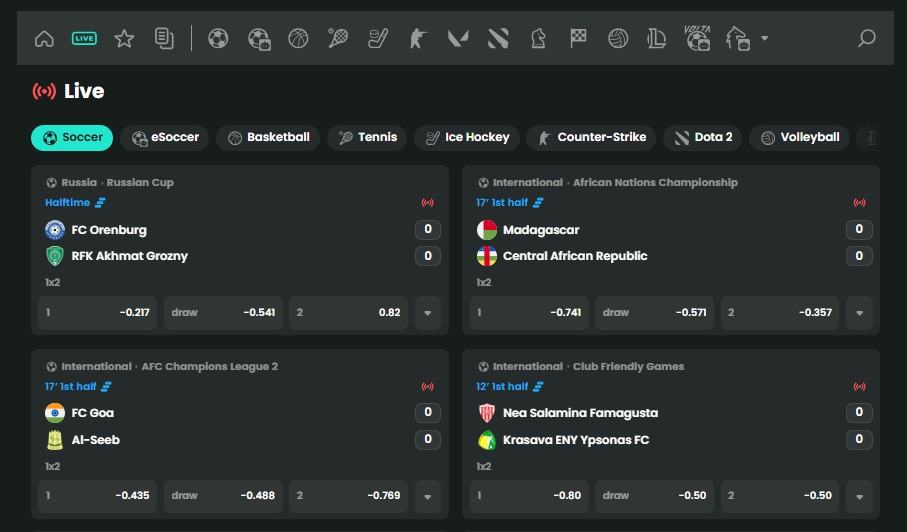Screen dimensions: 907x532
Task: Bet on draw in Nea Salamina match
Action: click(655, 496)
